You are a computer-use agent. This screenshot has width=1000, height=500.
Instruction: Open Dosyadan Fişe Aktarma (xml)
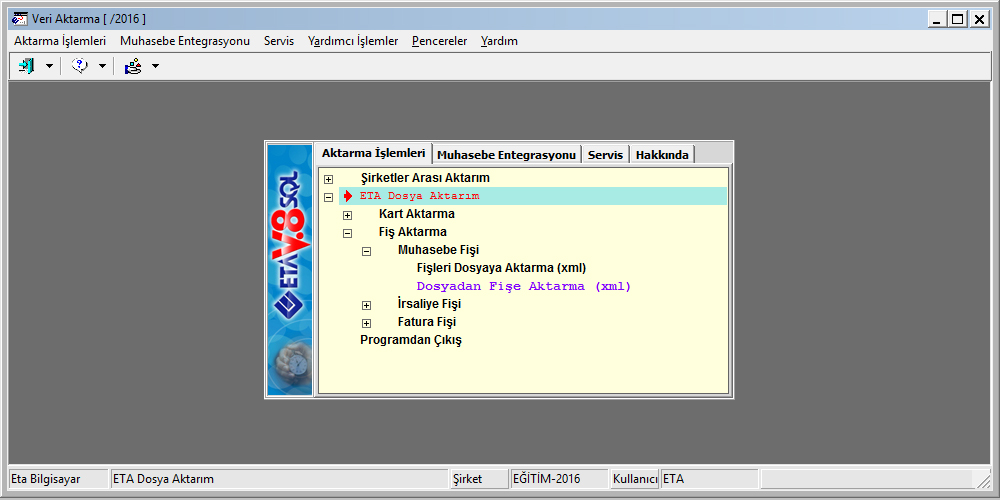(x=524, y=286)
